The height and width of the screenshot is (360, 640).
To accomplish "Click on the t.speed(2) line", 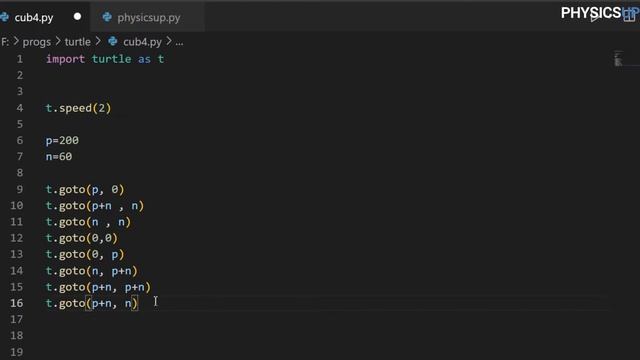I will tap(78, 108).
